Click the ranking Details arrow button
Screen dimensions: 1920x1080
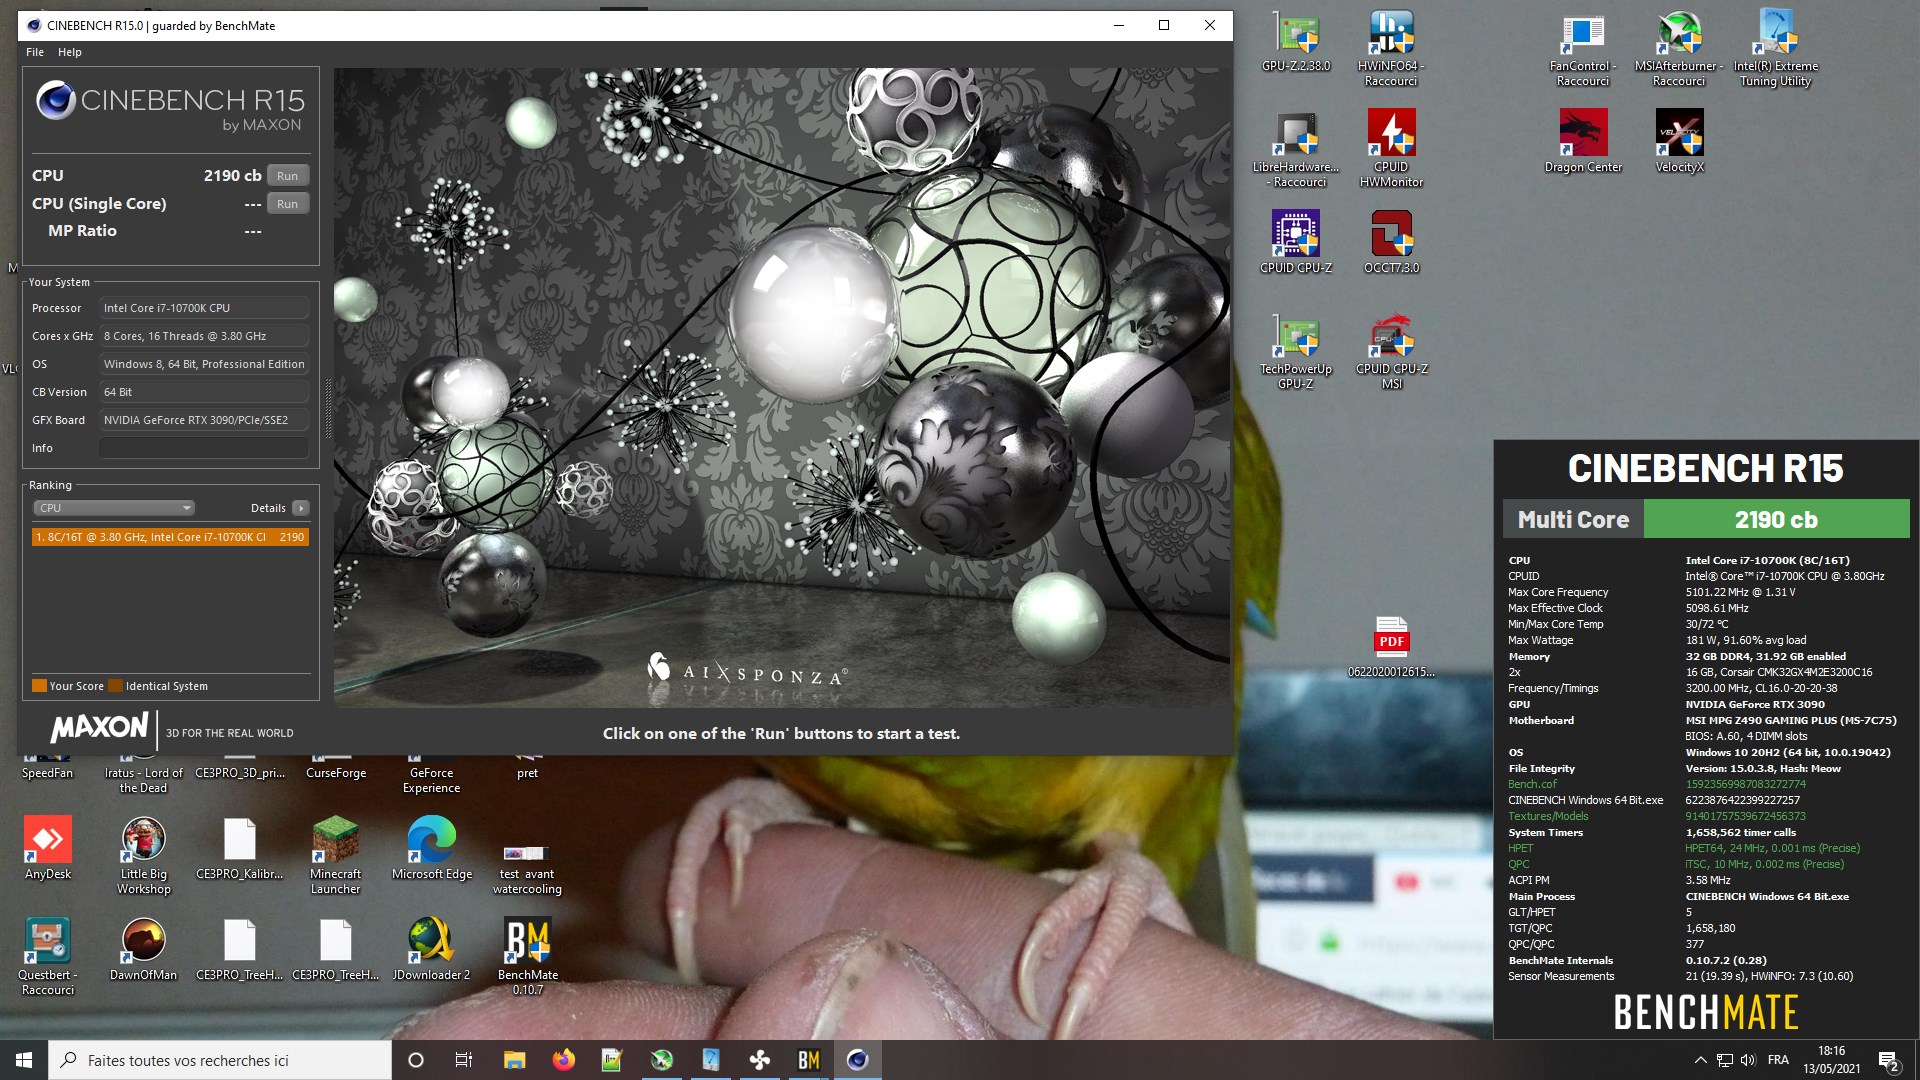pyautogui.click(x=301, y=508)
